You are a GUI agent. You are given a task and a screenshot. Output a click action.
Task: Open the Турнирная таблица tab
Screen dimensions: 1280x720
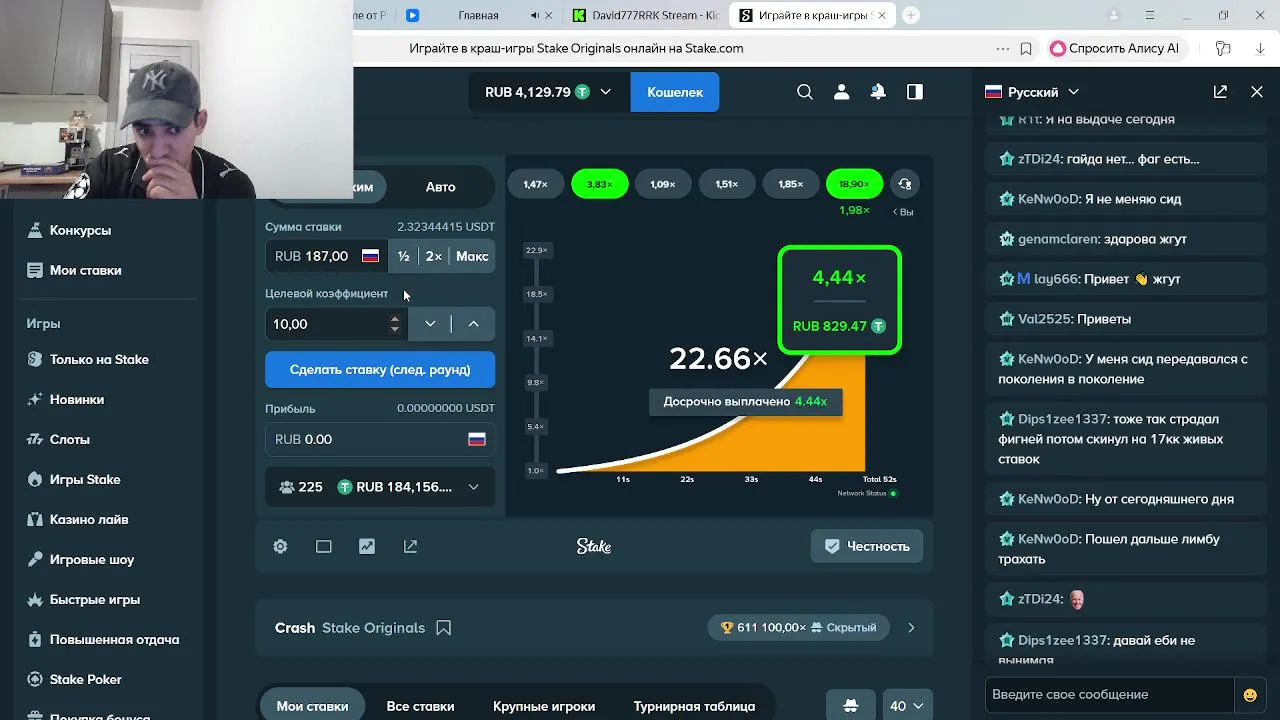click(x=694, y=706)
